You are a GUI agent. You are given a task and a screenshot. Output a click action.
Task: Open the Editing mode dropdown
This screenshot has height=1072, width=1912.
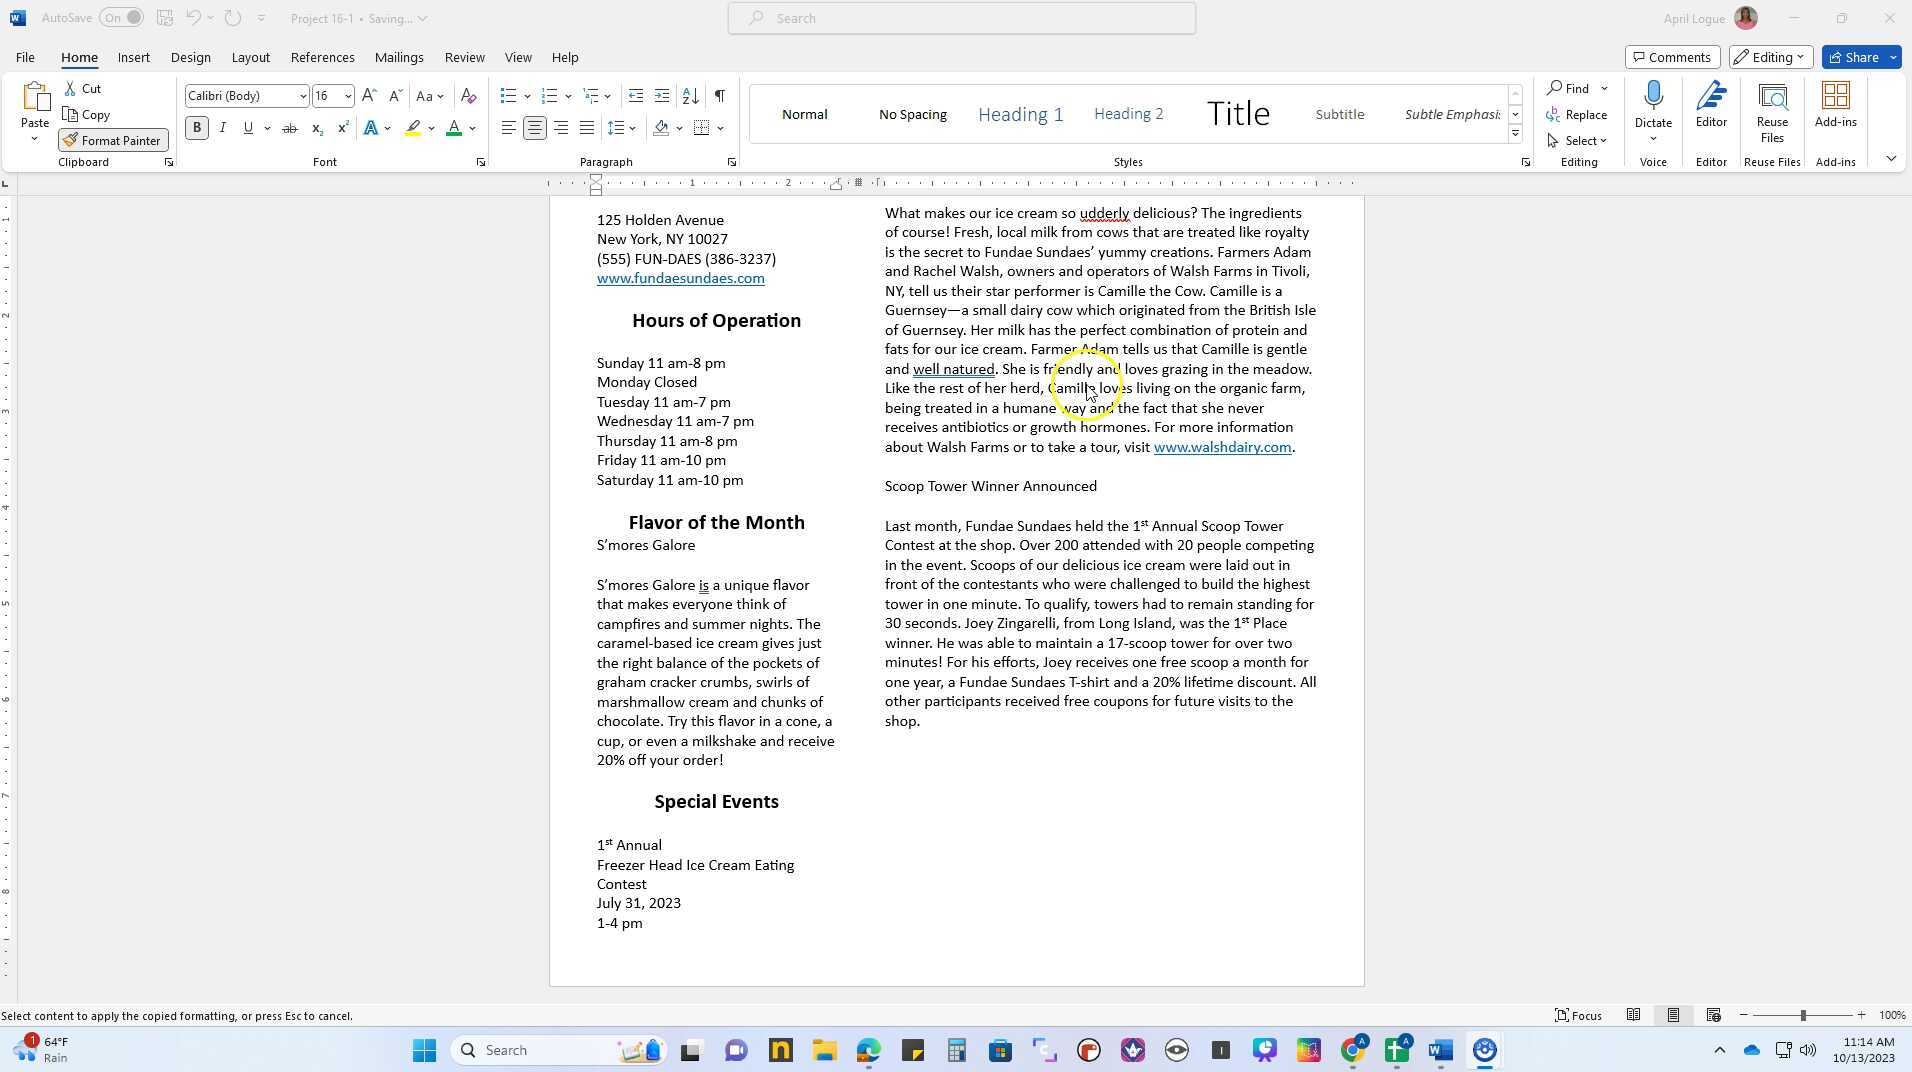[1770, 57]
